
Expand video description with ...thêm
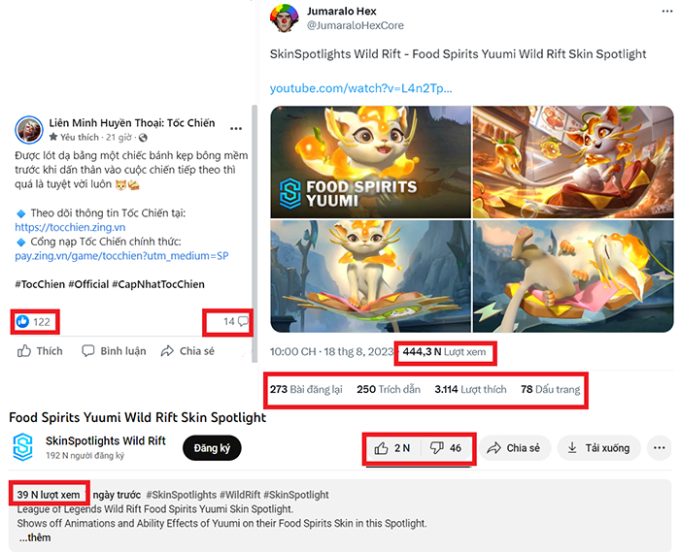coord(35,537)
